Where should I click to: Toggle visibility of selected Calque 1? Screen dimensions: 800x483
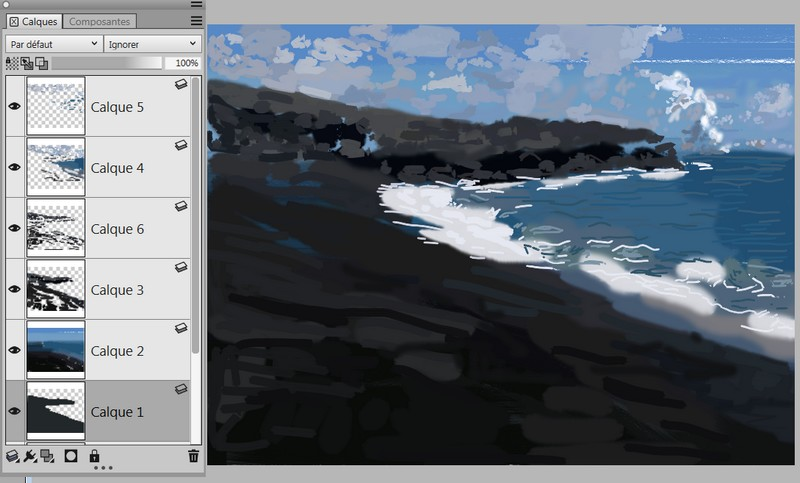[15, 411]
